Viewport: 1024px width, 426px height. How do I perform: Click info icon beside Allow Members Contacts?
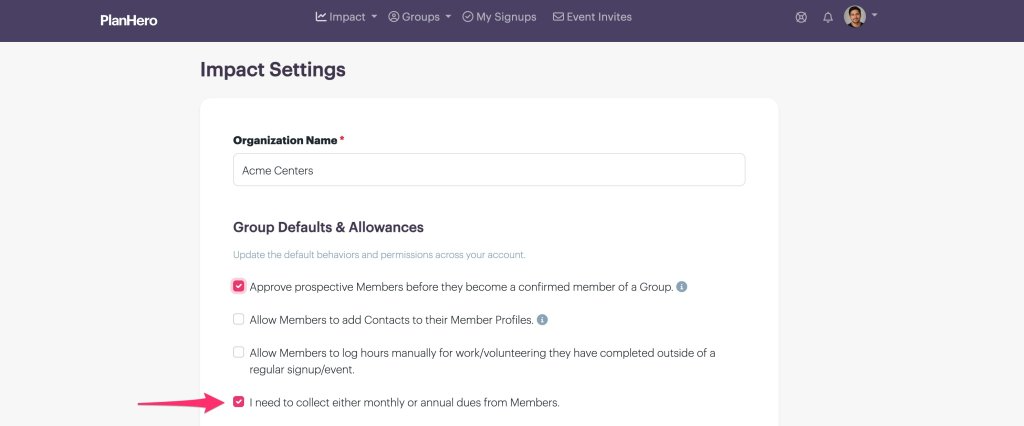pyautogui.click(x=542, y=320)
